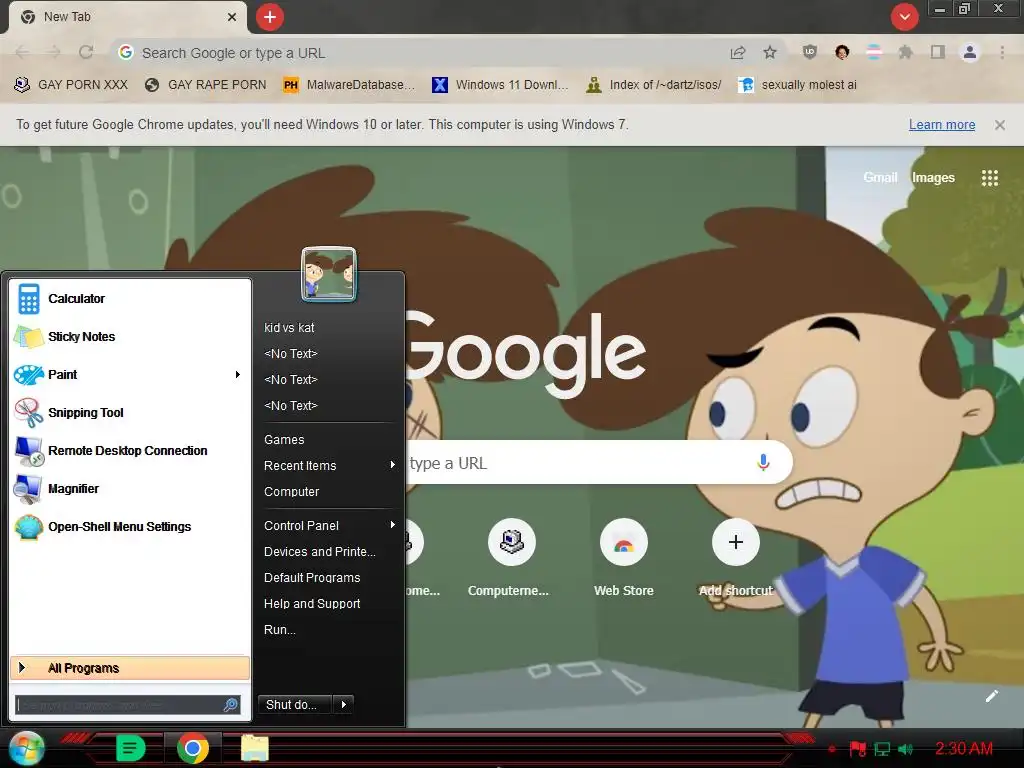Open Calculator from the Start menu

[130, 299]
